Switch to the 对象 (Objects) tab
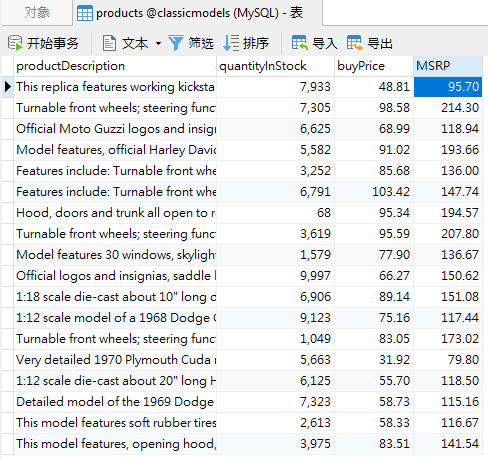488x459 pixels. pyautogui.click(x=37, y=13)
